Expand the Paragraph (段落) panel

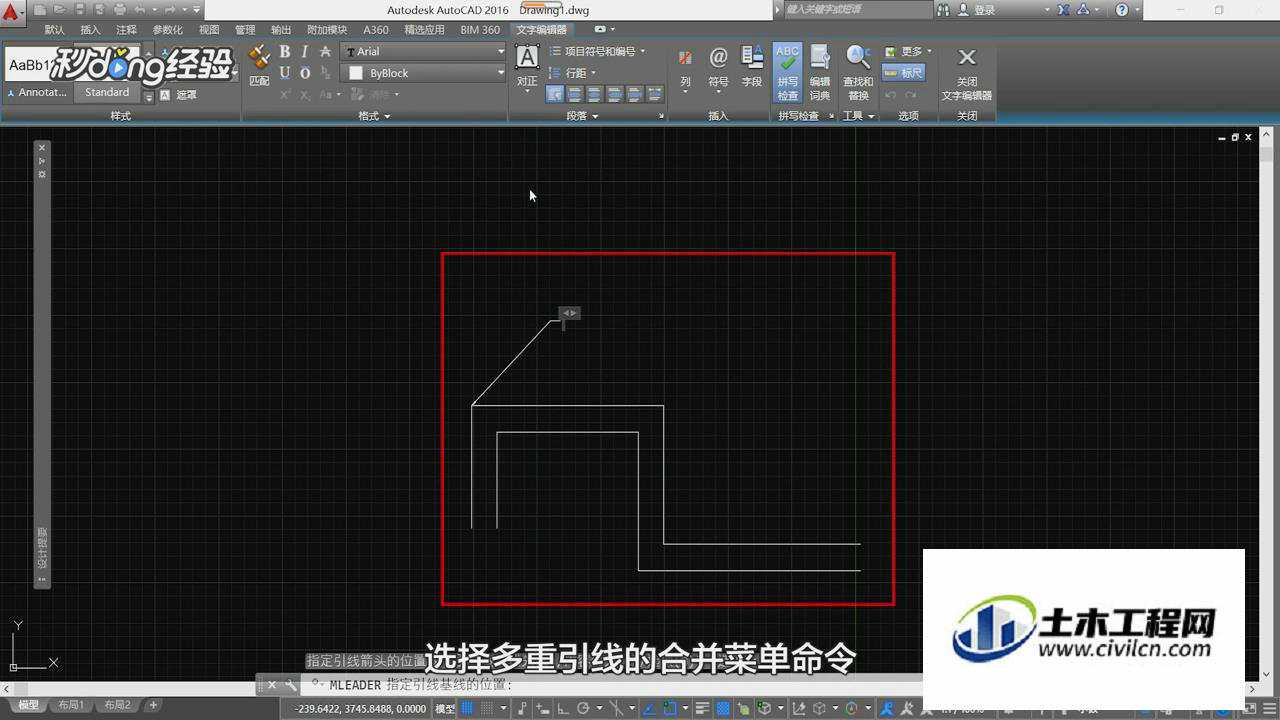click(582, 116)
